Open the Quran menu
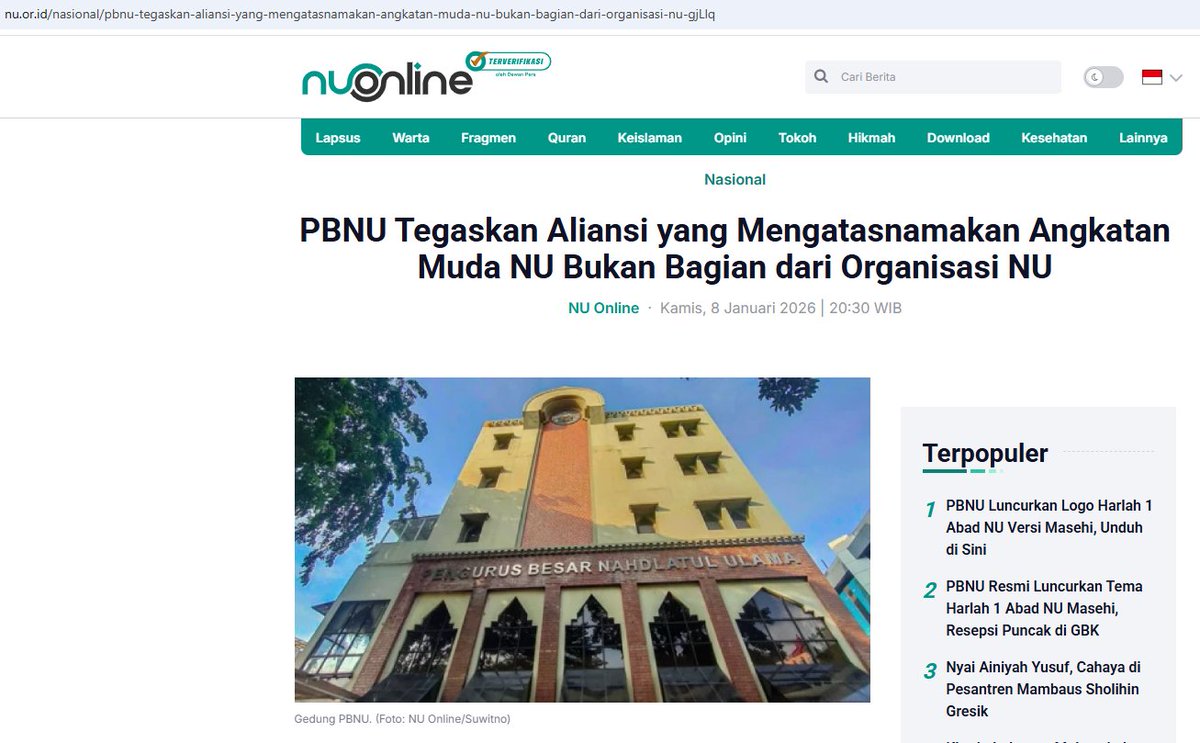1200x743 pixels. pyautogui.click(x=567, y=138)
